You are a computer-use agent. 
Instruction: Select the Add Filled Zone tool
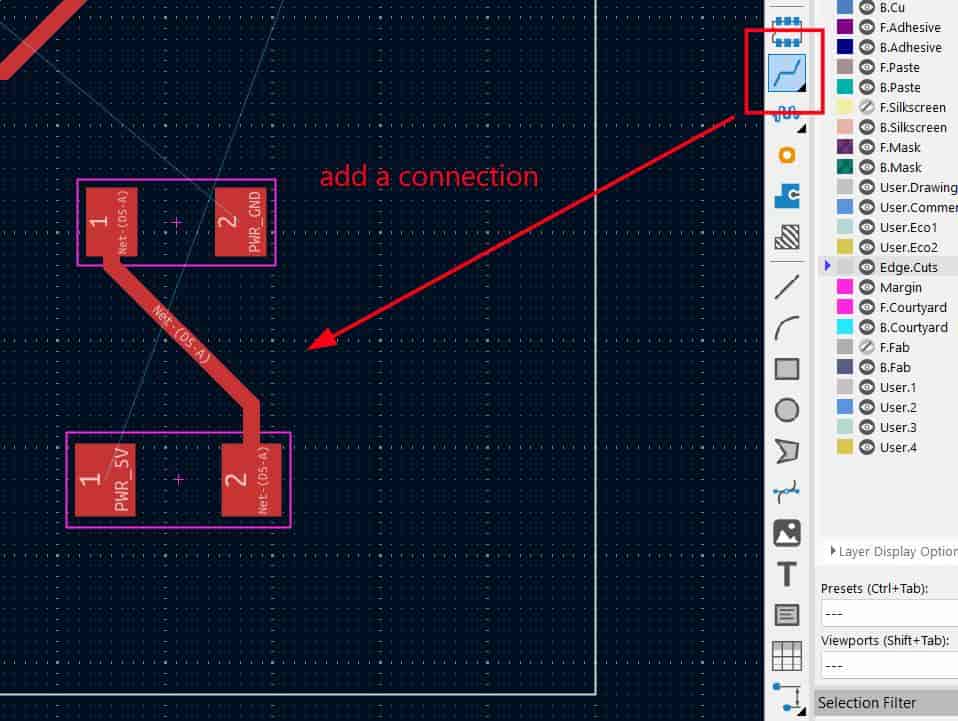pos(787,196)
